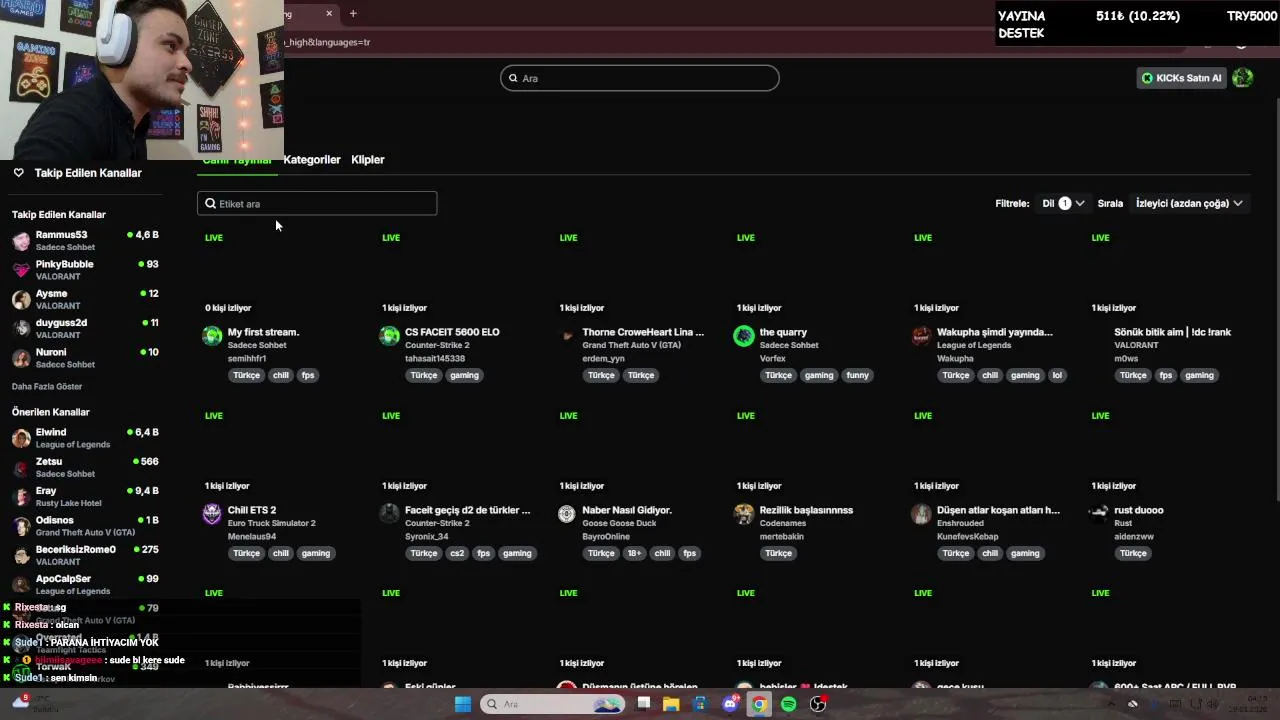Select Aysme in followed channels
The height and width of the screenshot is (720, 1280).
(86, 299)
